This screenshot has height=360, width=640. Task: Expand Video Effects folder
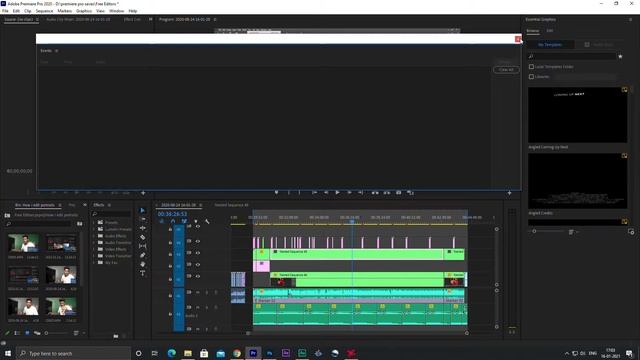click(x=94, y=249)
